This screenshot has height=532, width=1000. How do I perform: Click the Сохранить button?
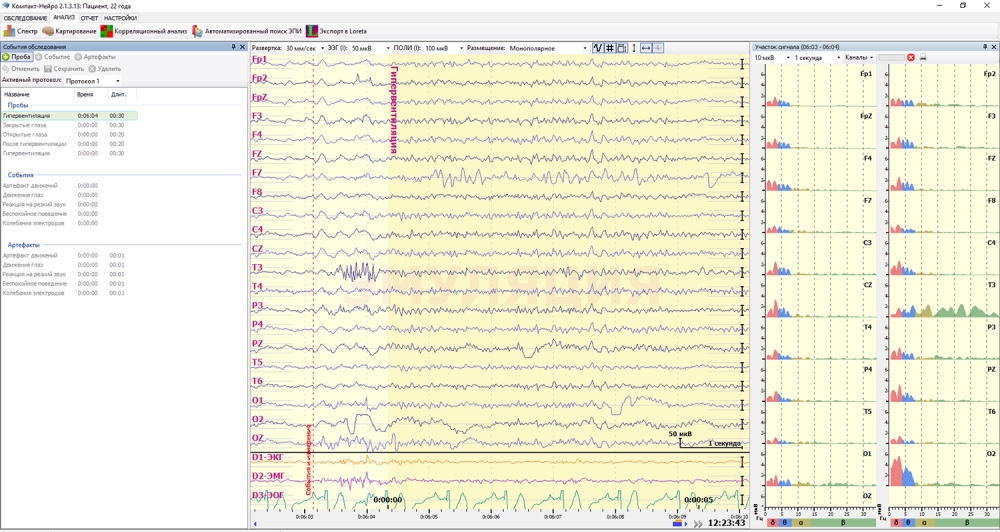click(64, 69)
